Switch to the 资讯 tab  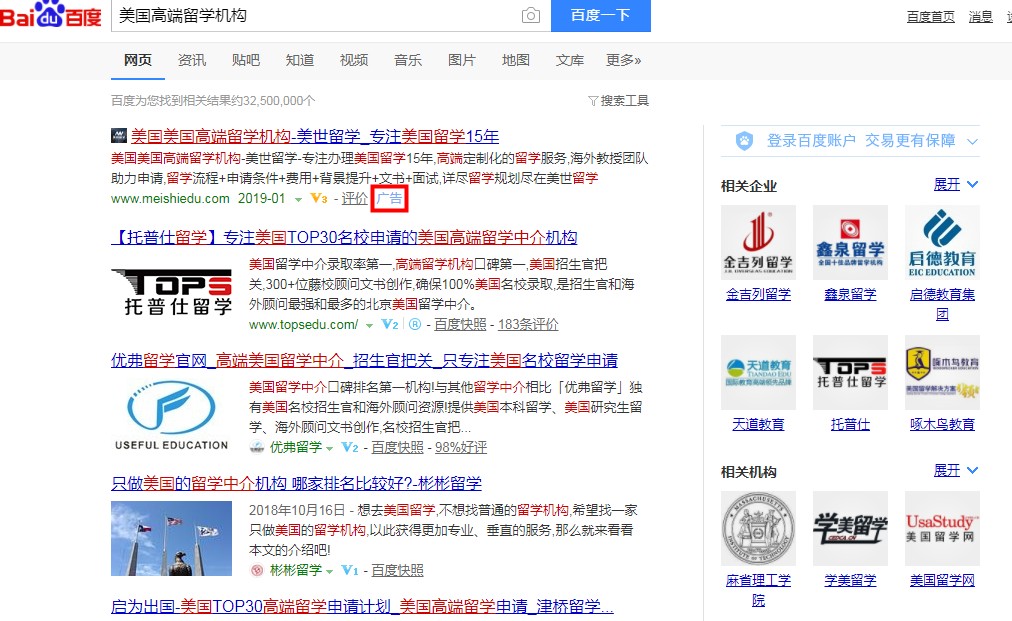pyautogui.click(x=192, y=61)
